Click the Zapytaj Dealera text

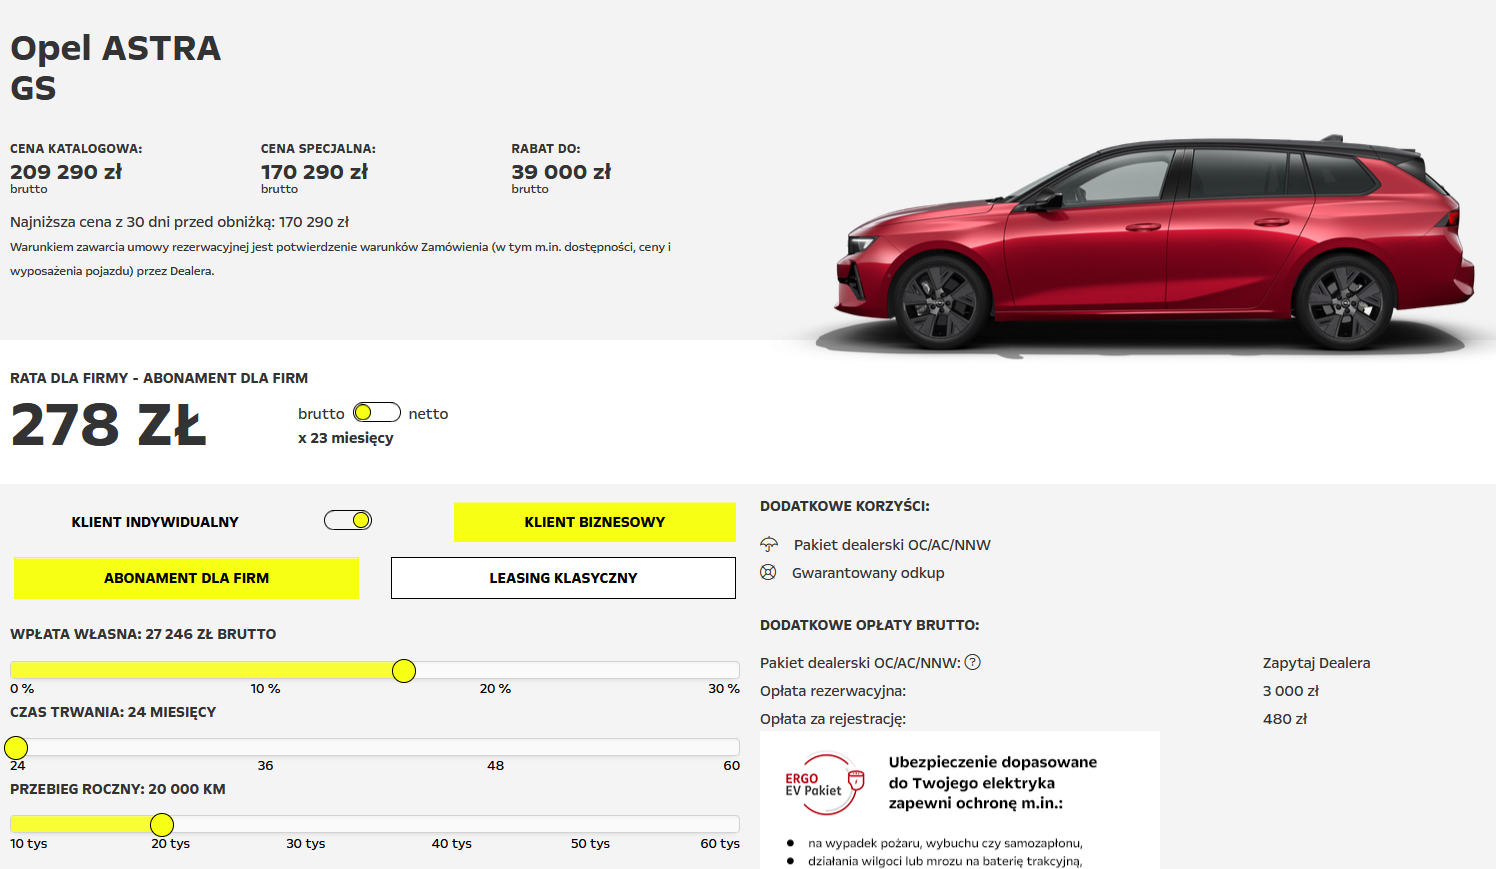tap(1316, 663)
